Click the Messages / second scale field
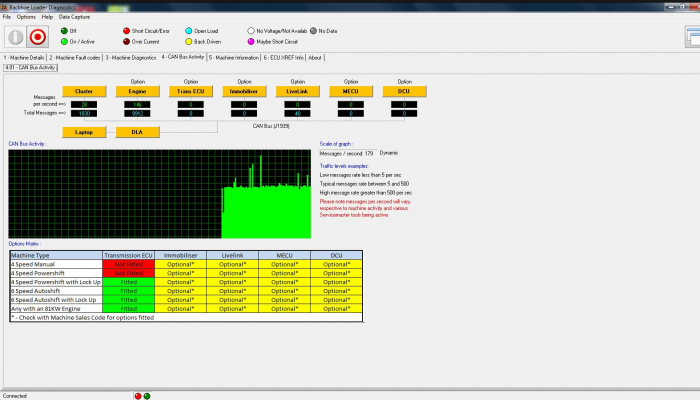The height and width of the screenshot is (400, 700). pyautogui.click(x=348, y=153)
